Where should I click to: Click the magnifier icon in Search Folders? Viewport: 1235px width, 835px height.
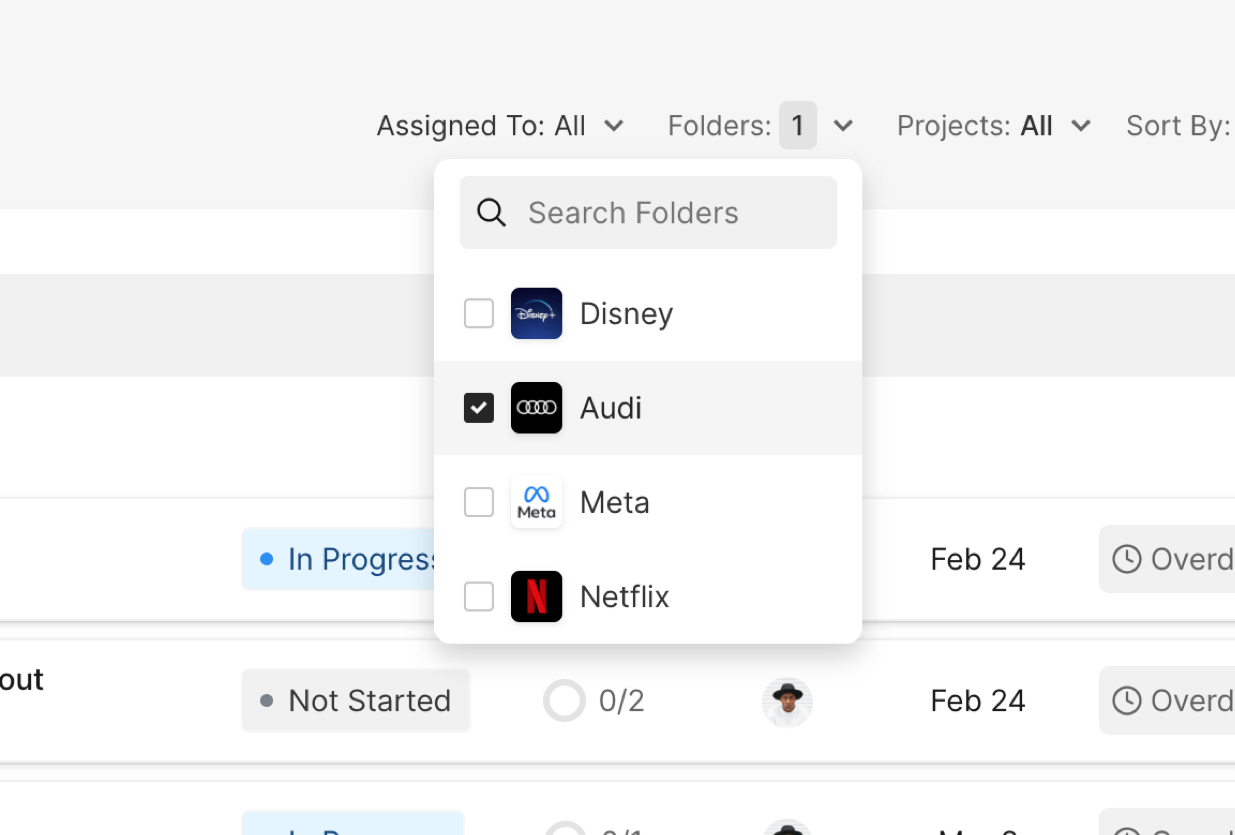click(491, 213)
